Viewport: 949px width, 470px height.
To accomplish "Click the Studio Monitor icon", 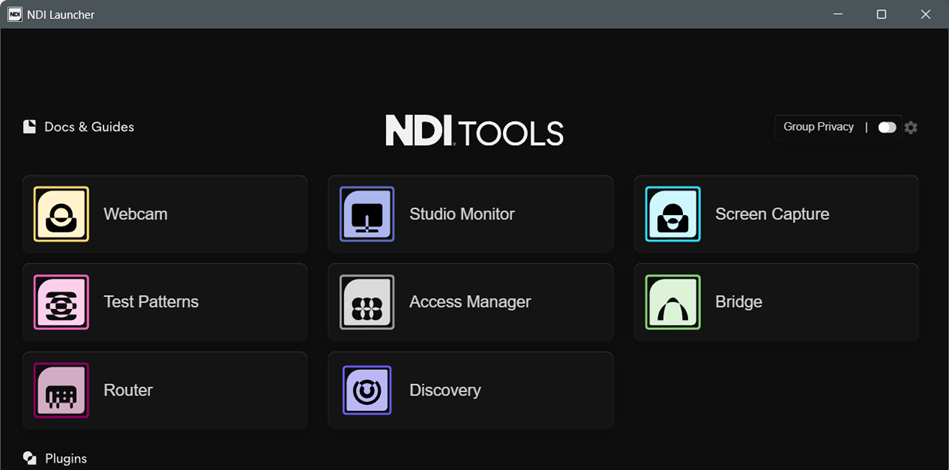I will pos(367,214).
